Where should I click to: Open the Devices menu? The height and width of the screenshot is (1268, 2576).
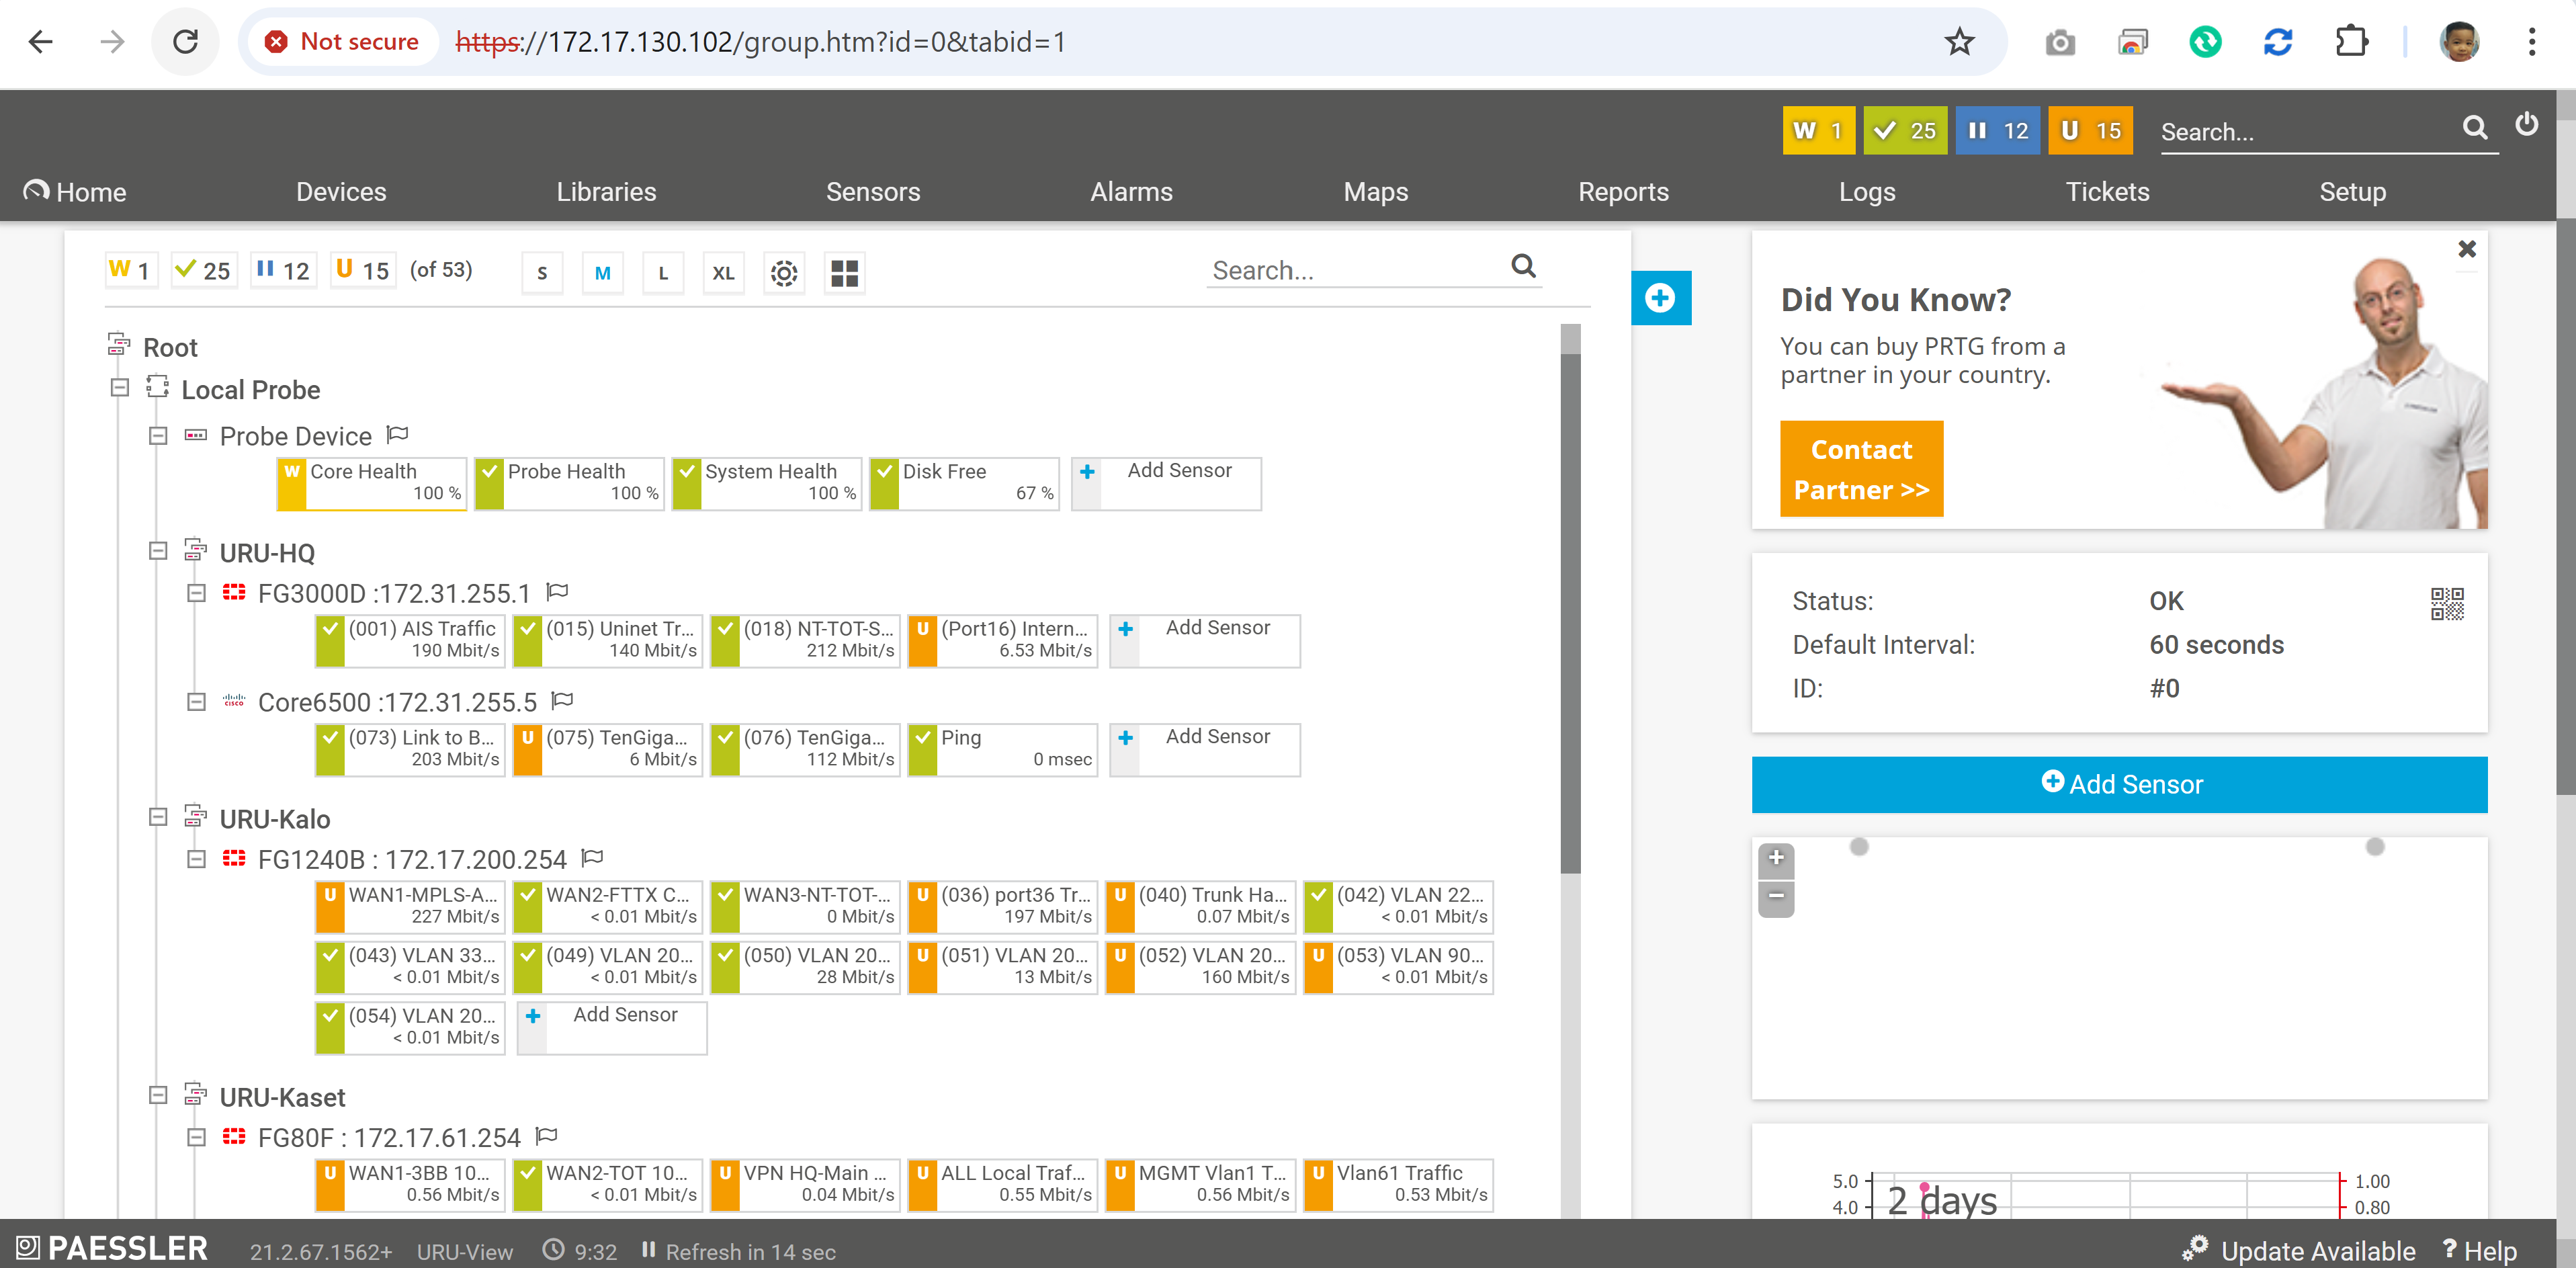(341, 191)
